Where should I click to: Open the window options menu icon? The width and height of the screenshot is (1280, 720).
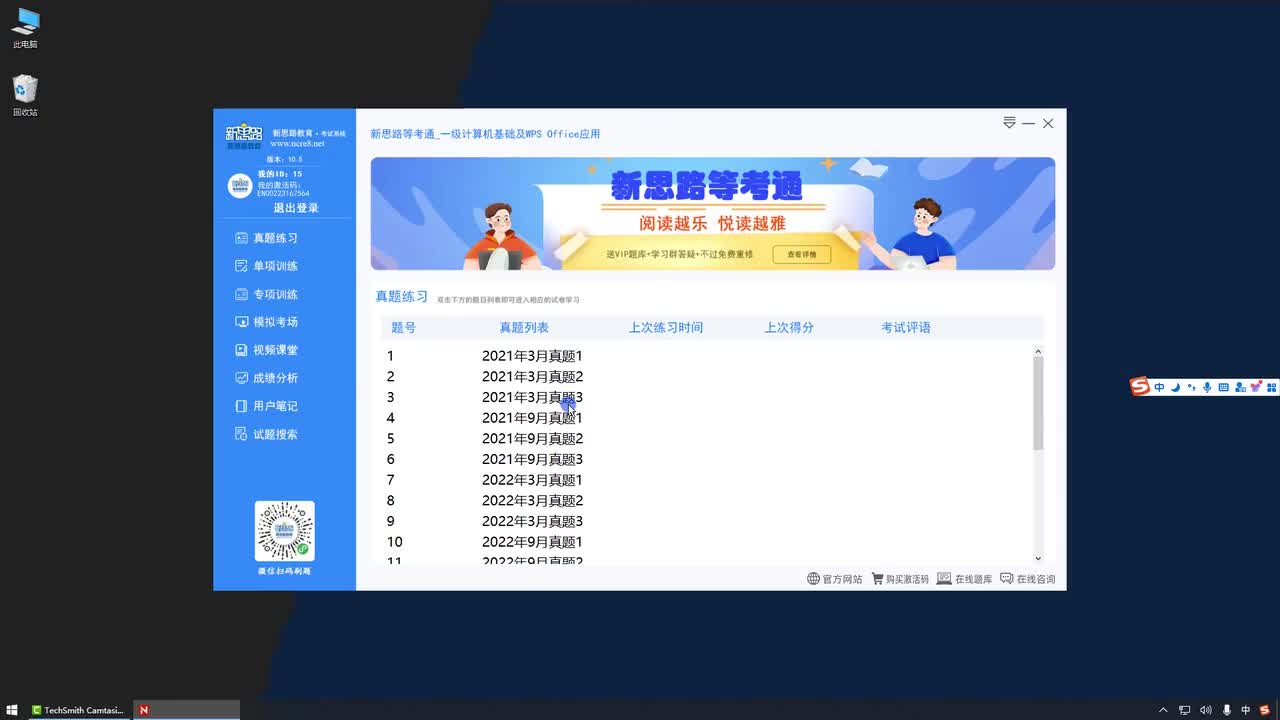1009,123
